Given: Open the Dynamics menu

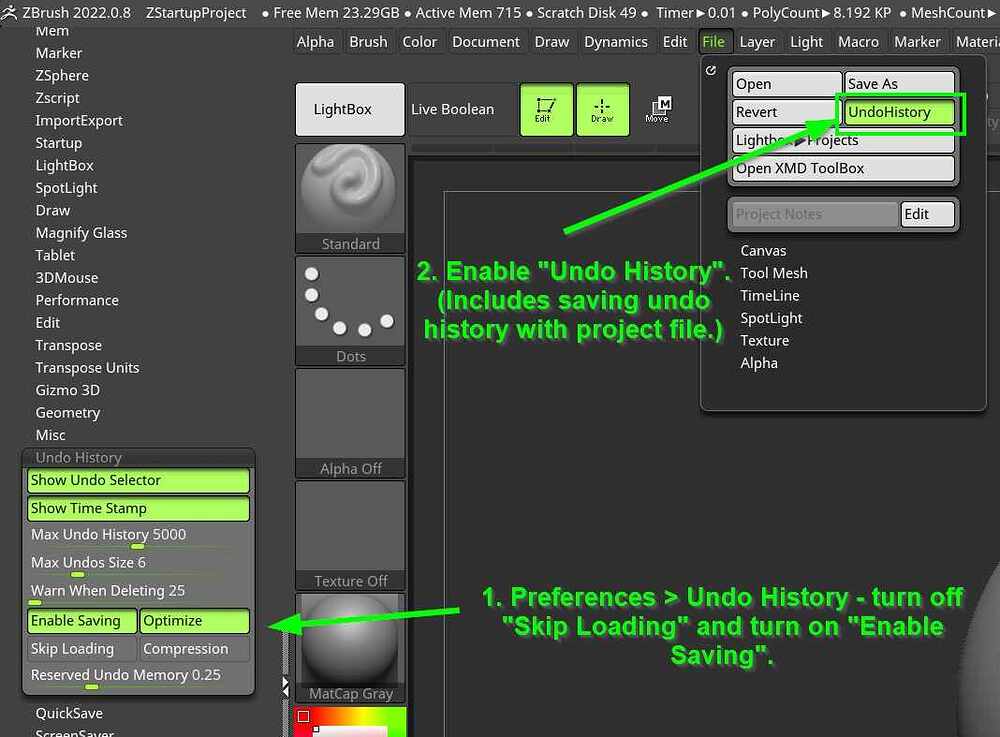Looking at the screenshot, I should (616, 42).
